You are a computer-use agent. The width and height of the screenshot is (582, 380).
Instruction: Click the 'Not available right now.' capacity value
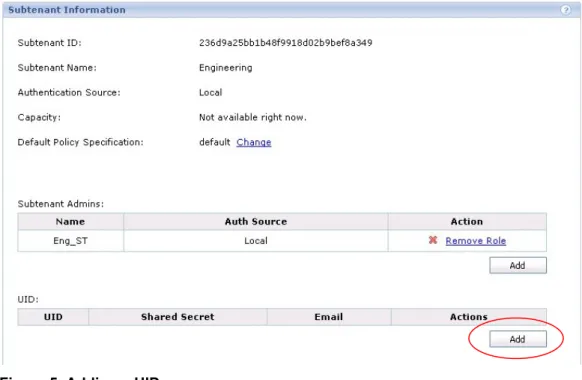coord(253,117)
